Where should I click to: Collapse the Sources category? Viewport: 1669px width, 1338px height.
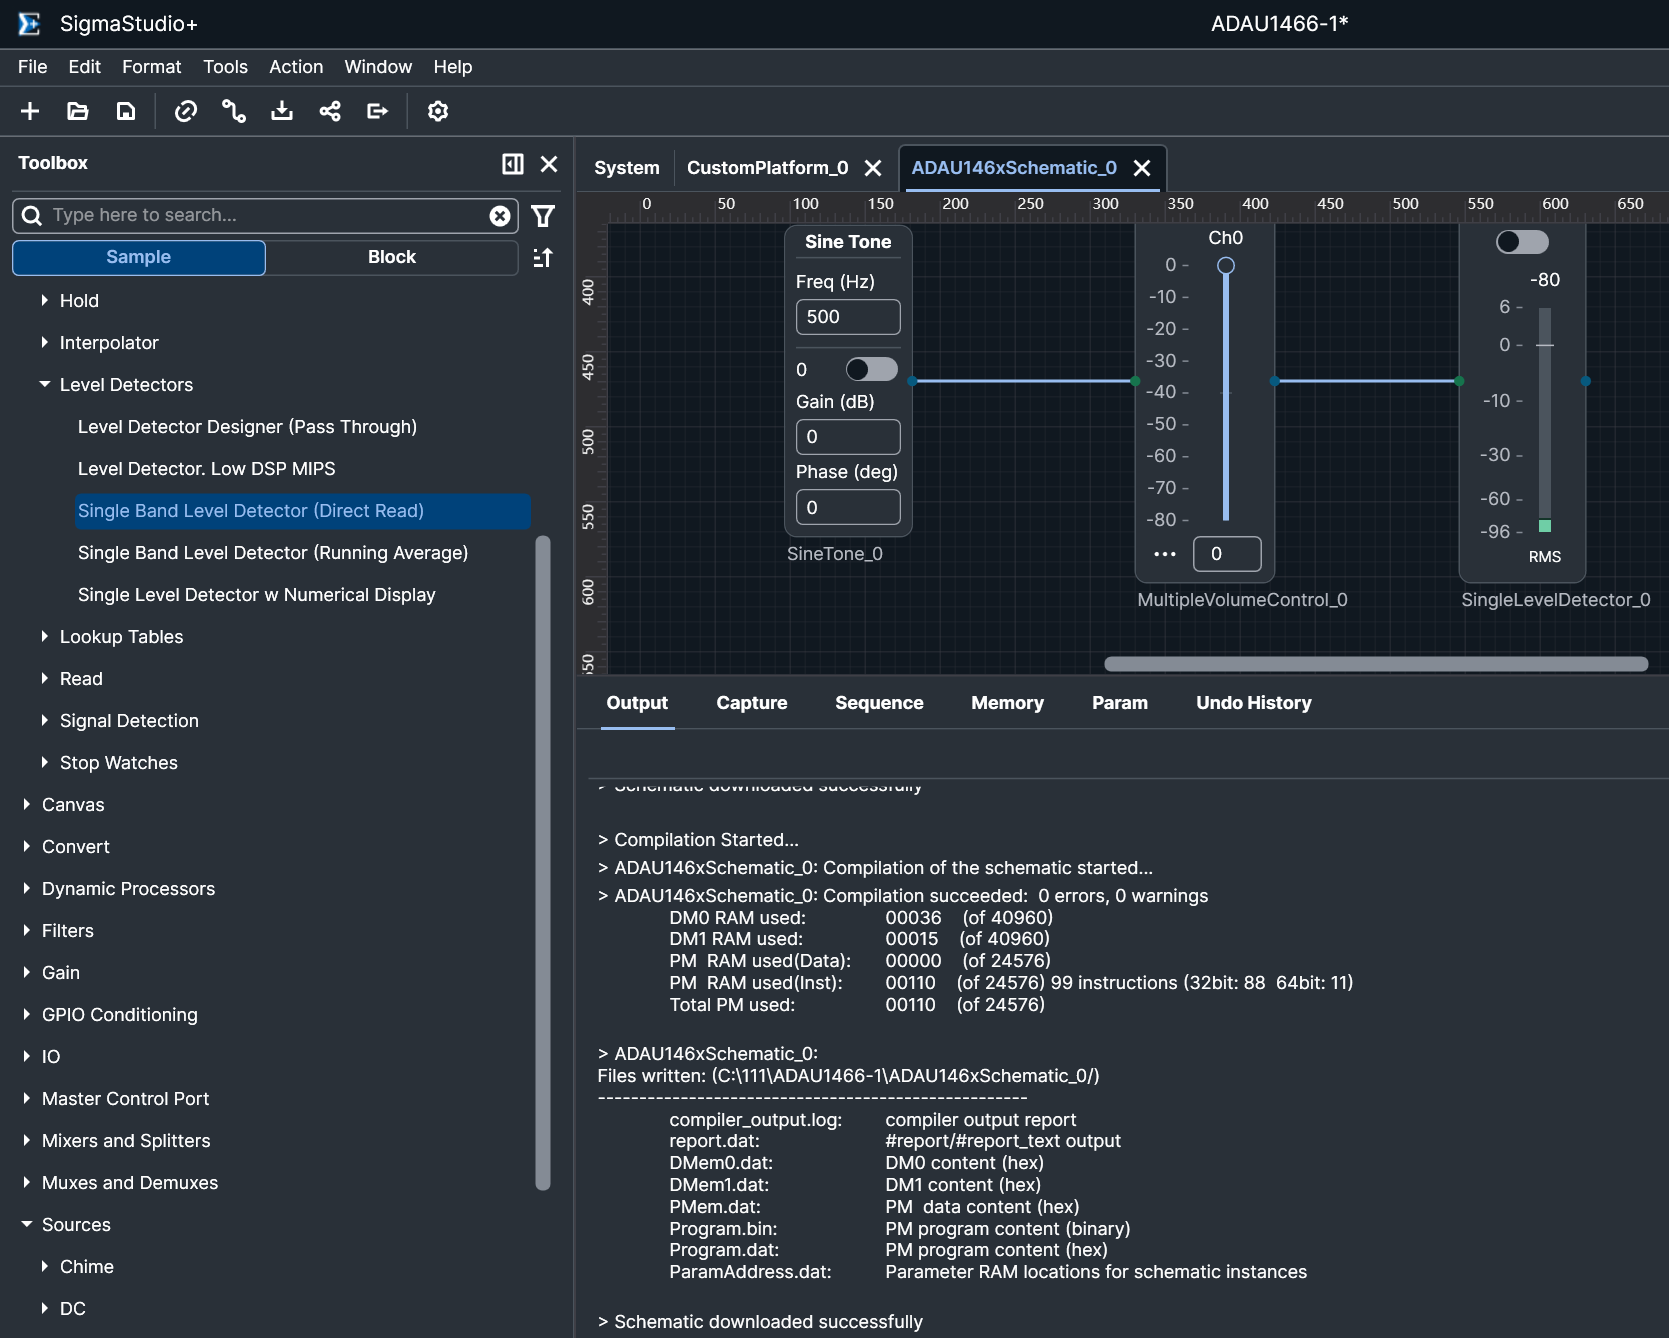[27, 1225]
